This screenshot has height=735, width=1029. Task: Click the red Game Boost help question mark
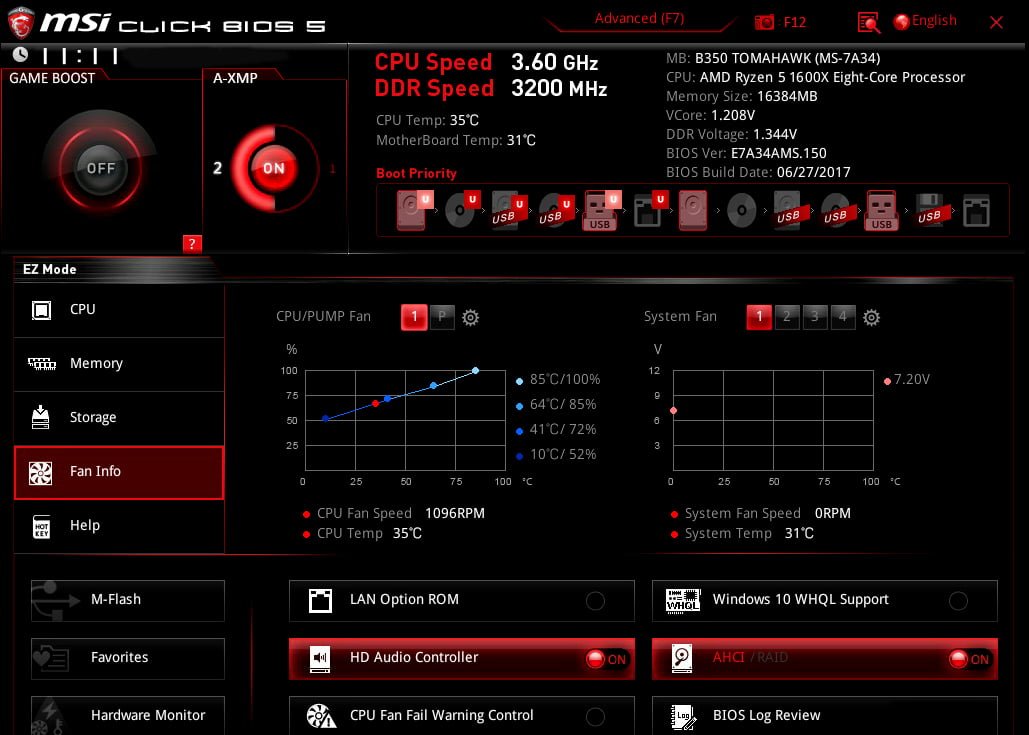(192, 243)
